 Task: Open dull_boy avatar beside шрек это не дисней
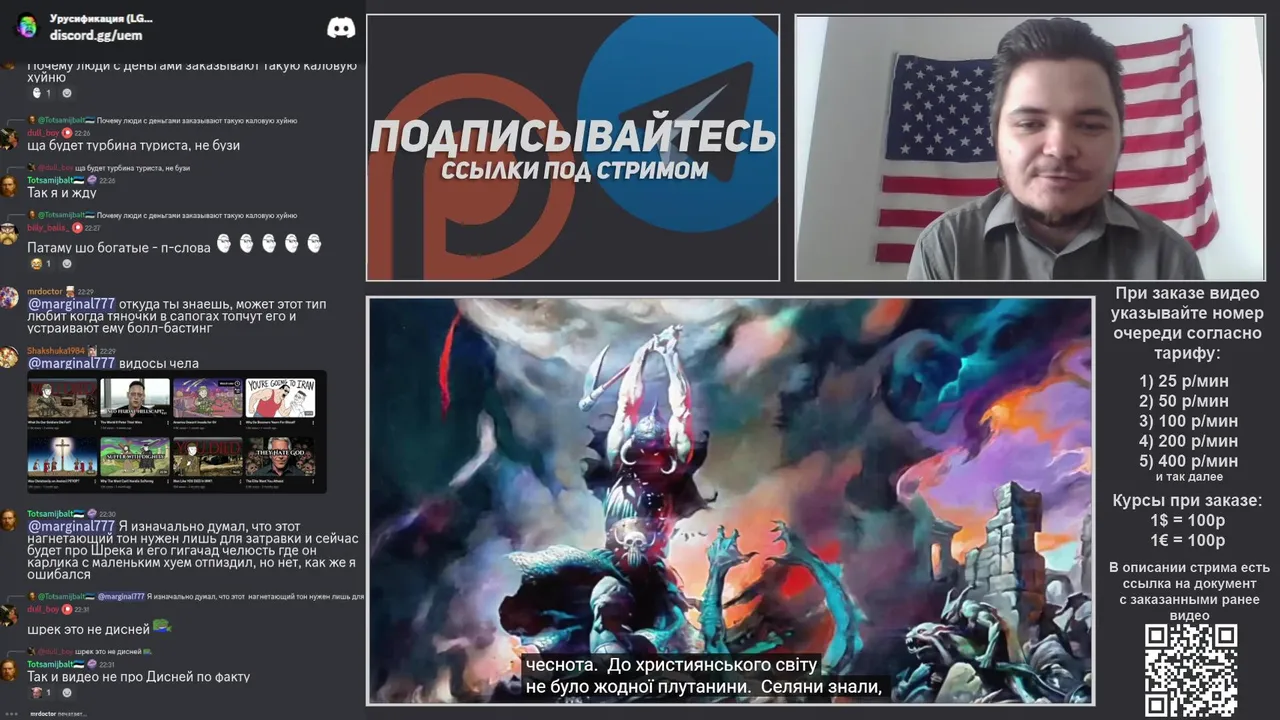(x=9, y=616)
